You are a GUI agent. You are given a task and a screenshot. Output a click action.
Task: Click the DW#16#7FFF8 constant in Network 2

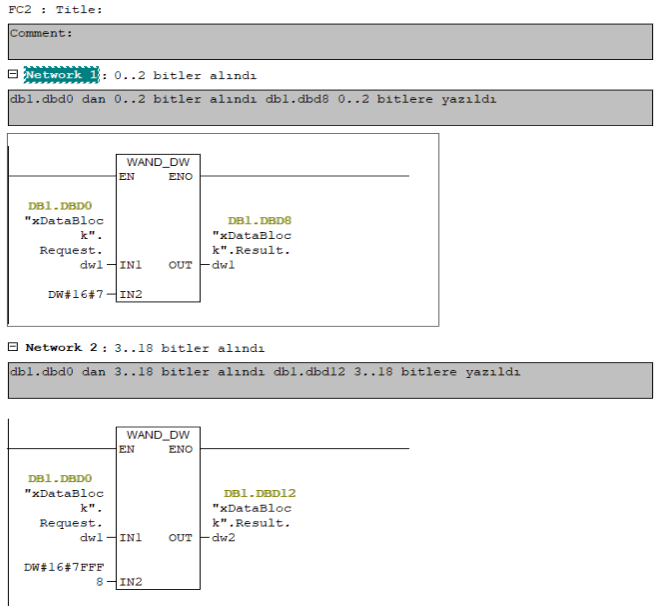coord(64,574)
